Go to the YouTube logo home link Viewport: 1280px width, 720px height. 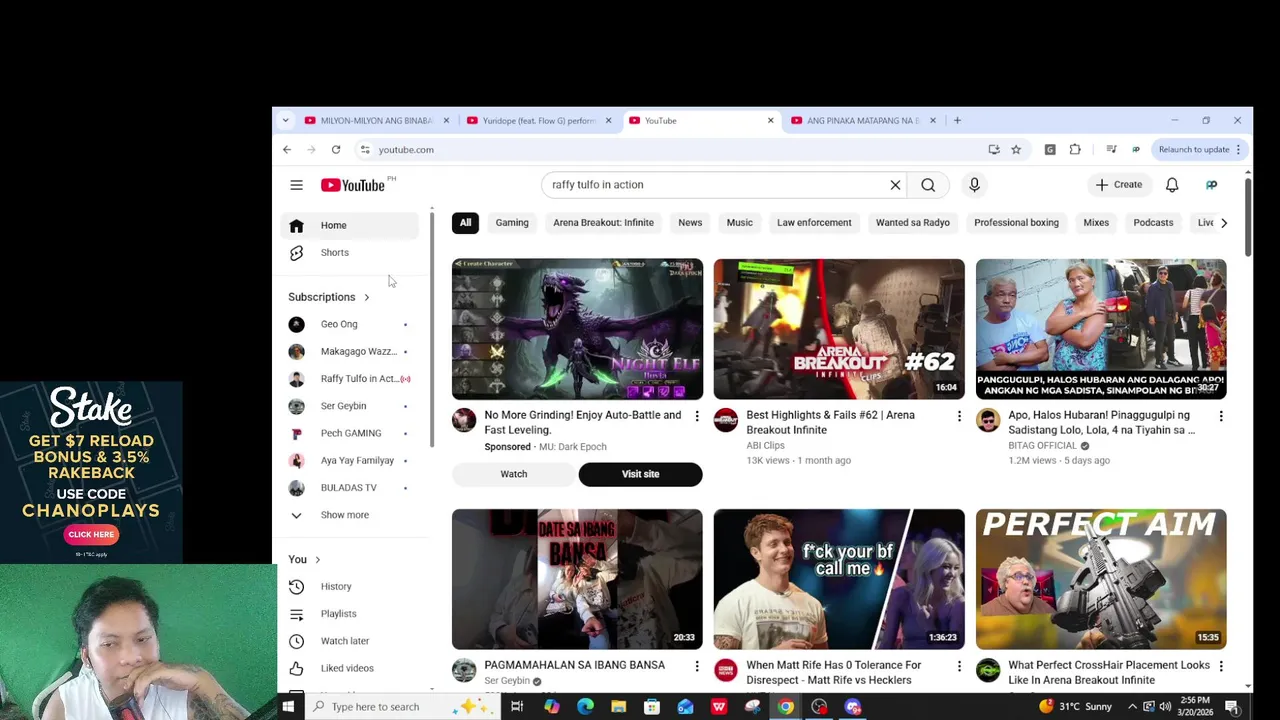[353, 185]
